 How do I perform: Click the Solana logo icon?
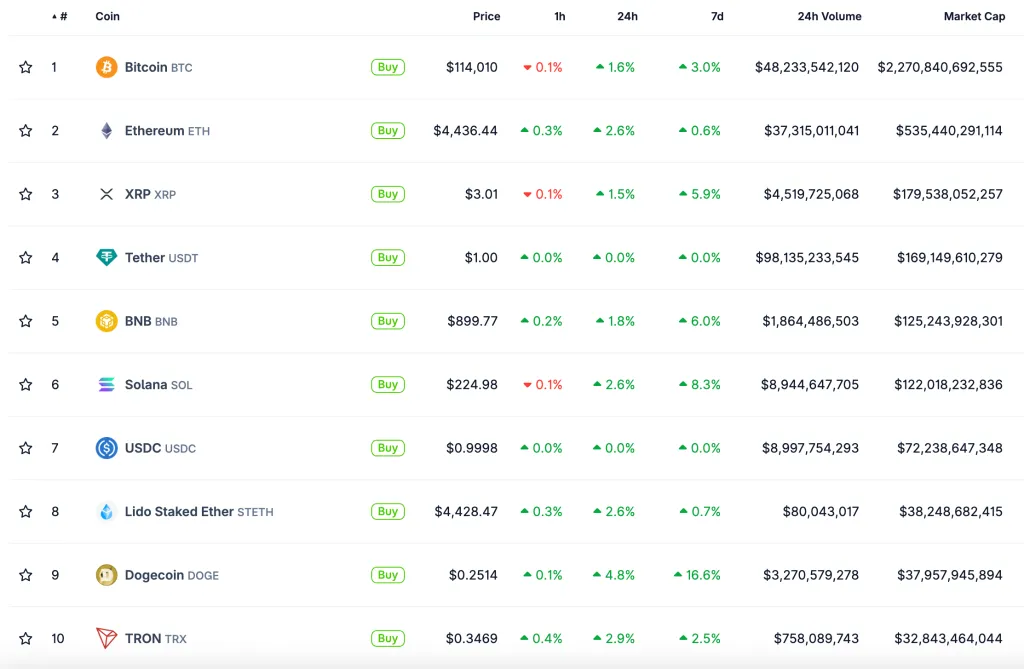[x=106, y=385]
